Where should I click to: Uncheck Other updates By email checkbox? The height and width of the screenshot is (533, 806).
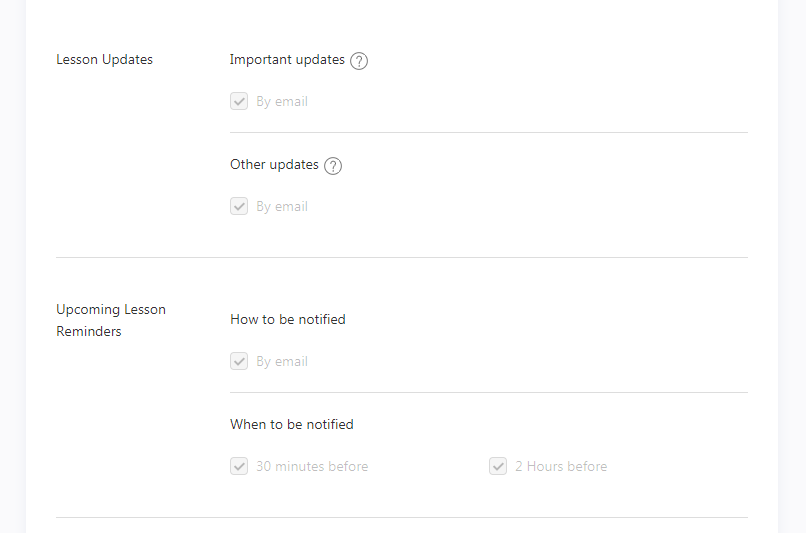239,206
